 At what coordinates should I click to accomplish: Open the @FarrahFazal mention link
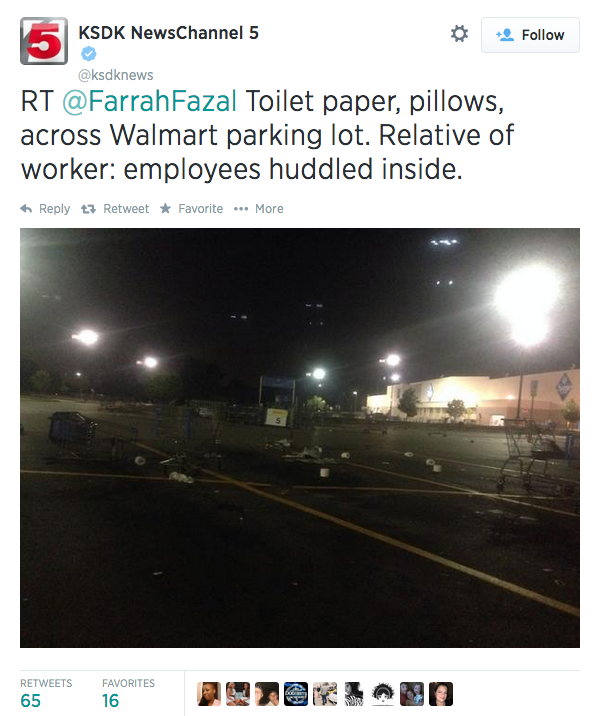[x=150, y=101]
